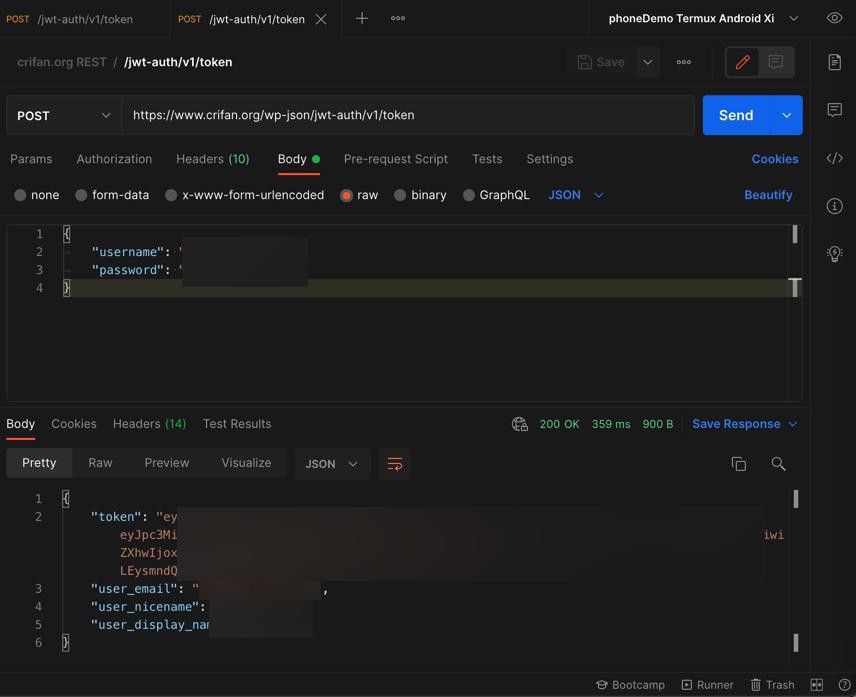This screenshot has width=856, height=697.
Task: Open Bootcamp in the status bar
Action: pyautogui.click(x=631, y=685)
